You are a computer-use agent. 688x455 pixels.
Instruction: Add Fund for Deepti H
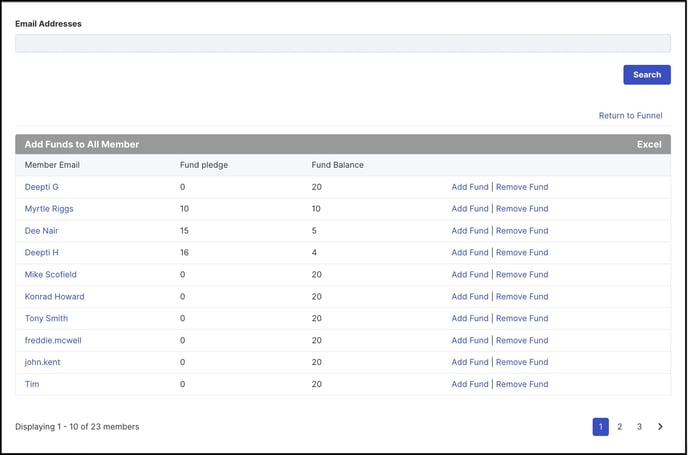point(469,252)
